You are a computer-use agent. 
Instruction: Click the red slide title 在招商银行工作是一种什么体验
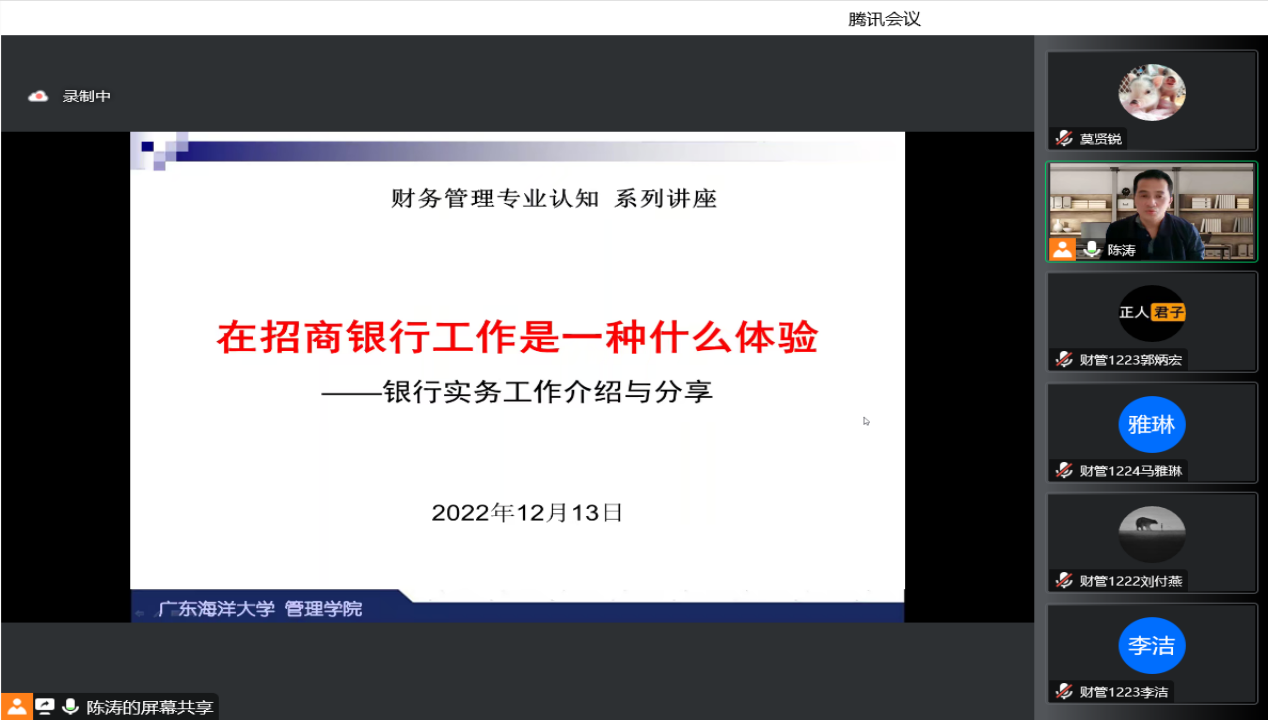517,338
